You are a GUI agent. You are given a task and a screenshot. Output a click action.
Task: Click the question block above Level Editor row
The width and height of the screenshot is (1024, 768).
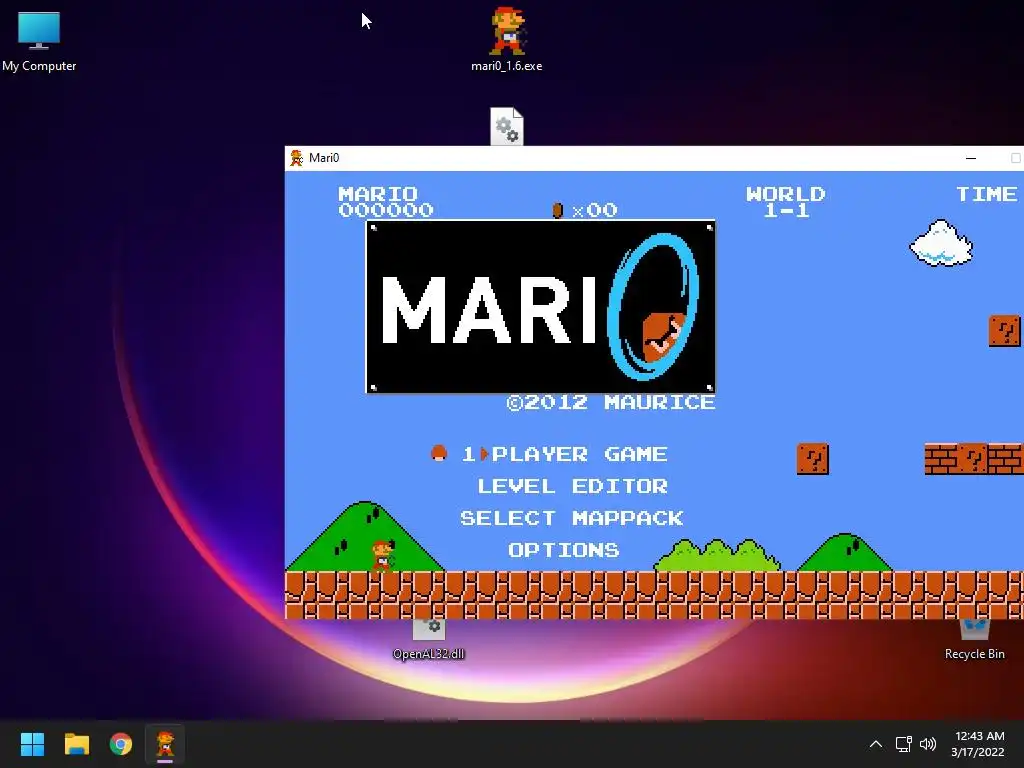point(813,458)
